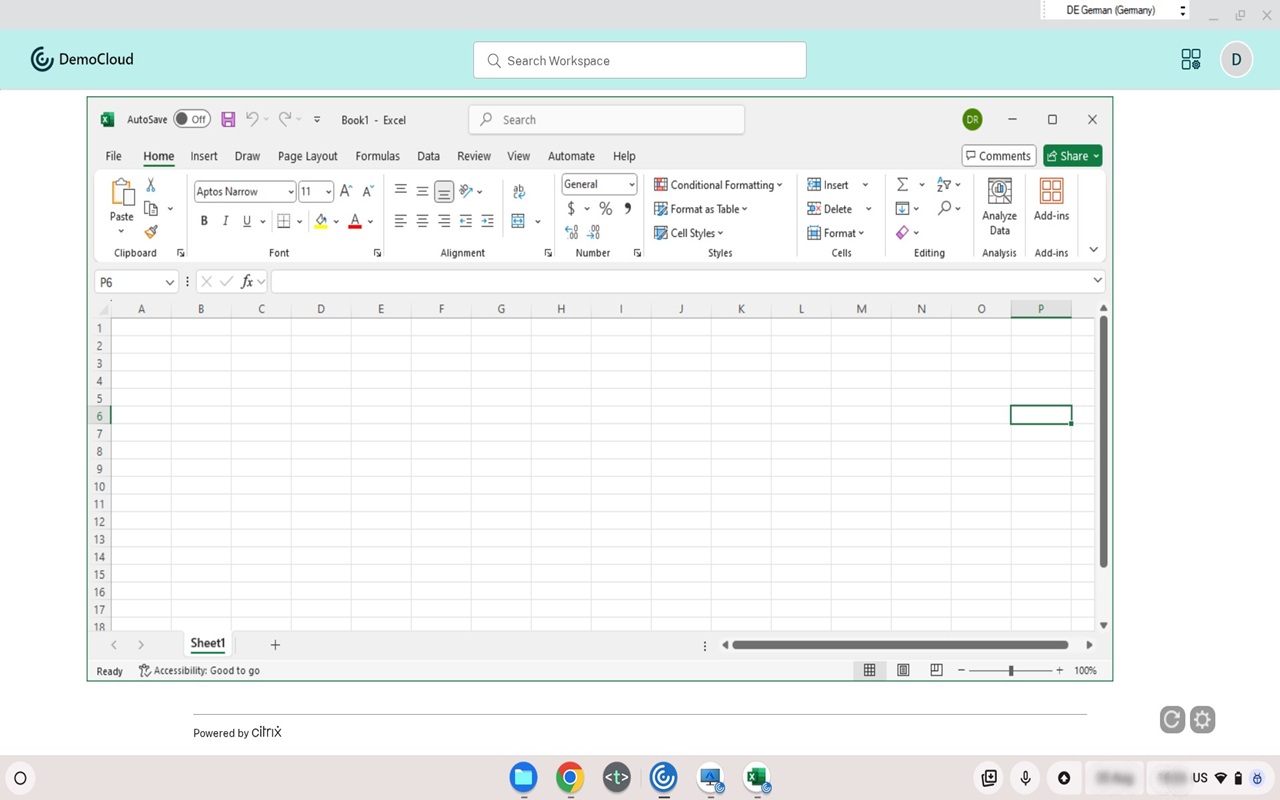This screenshot has width=1280, height=800.
Task: Open the font name dropdown Aptos Narrow
Action: click(x=290, y=192)
